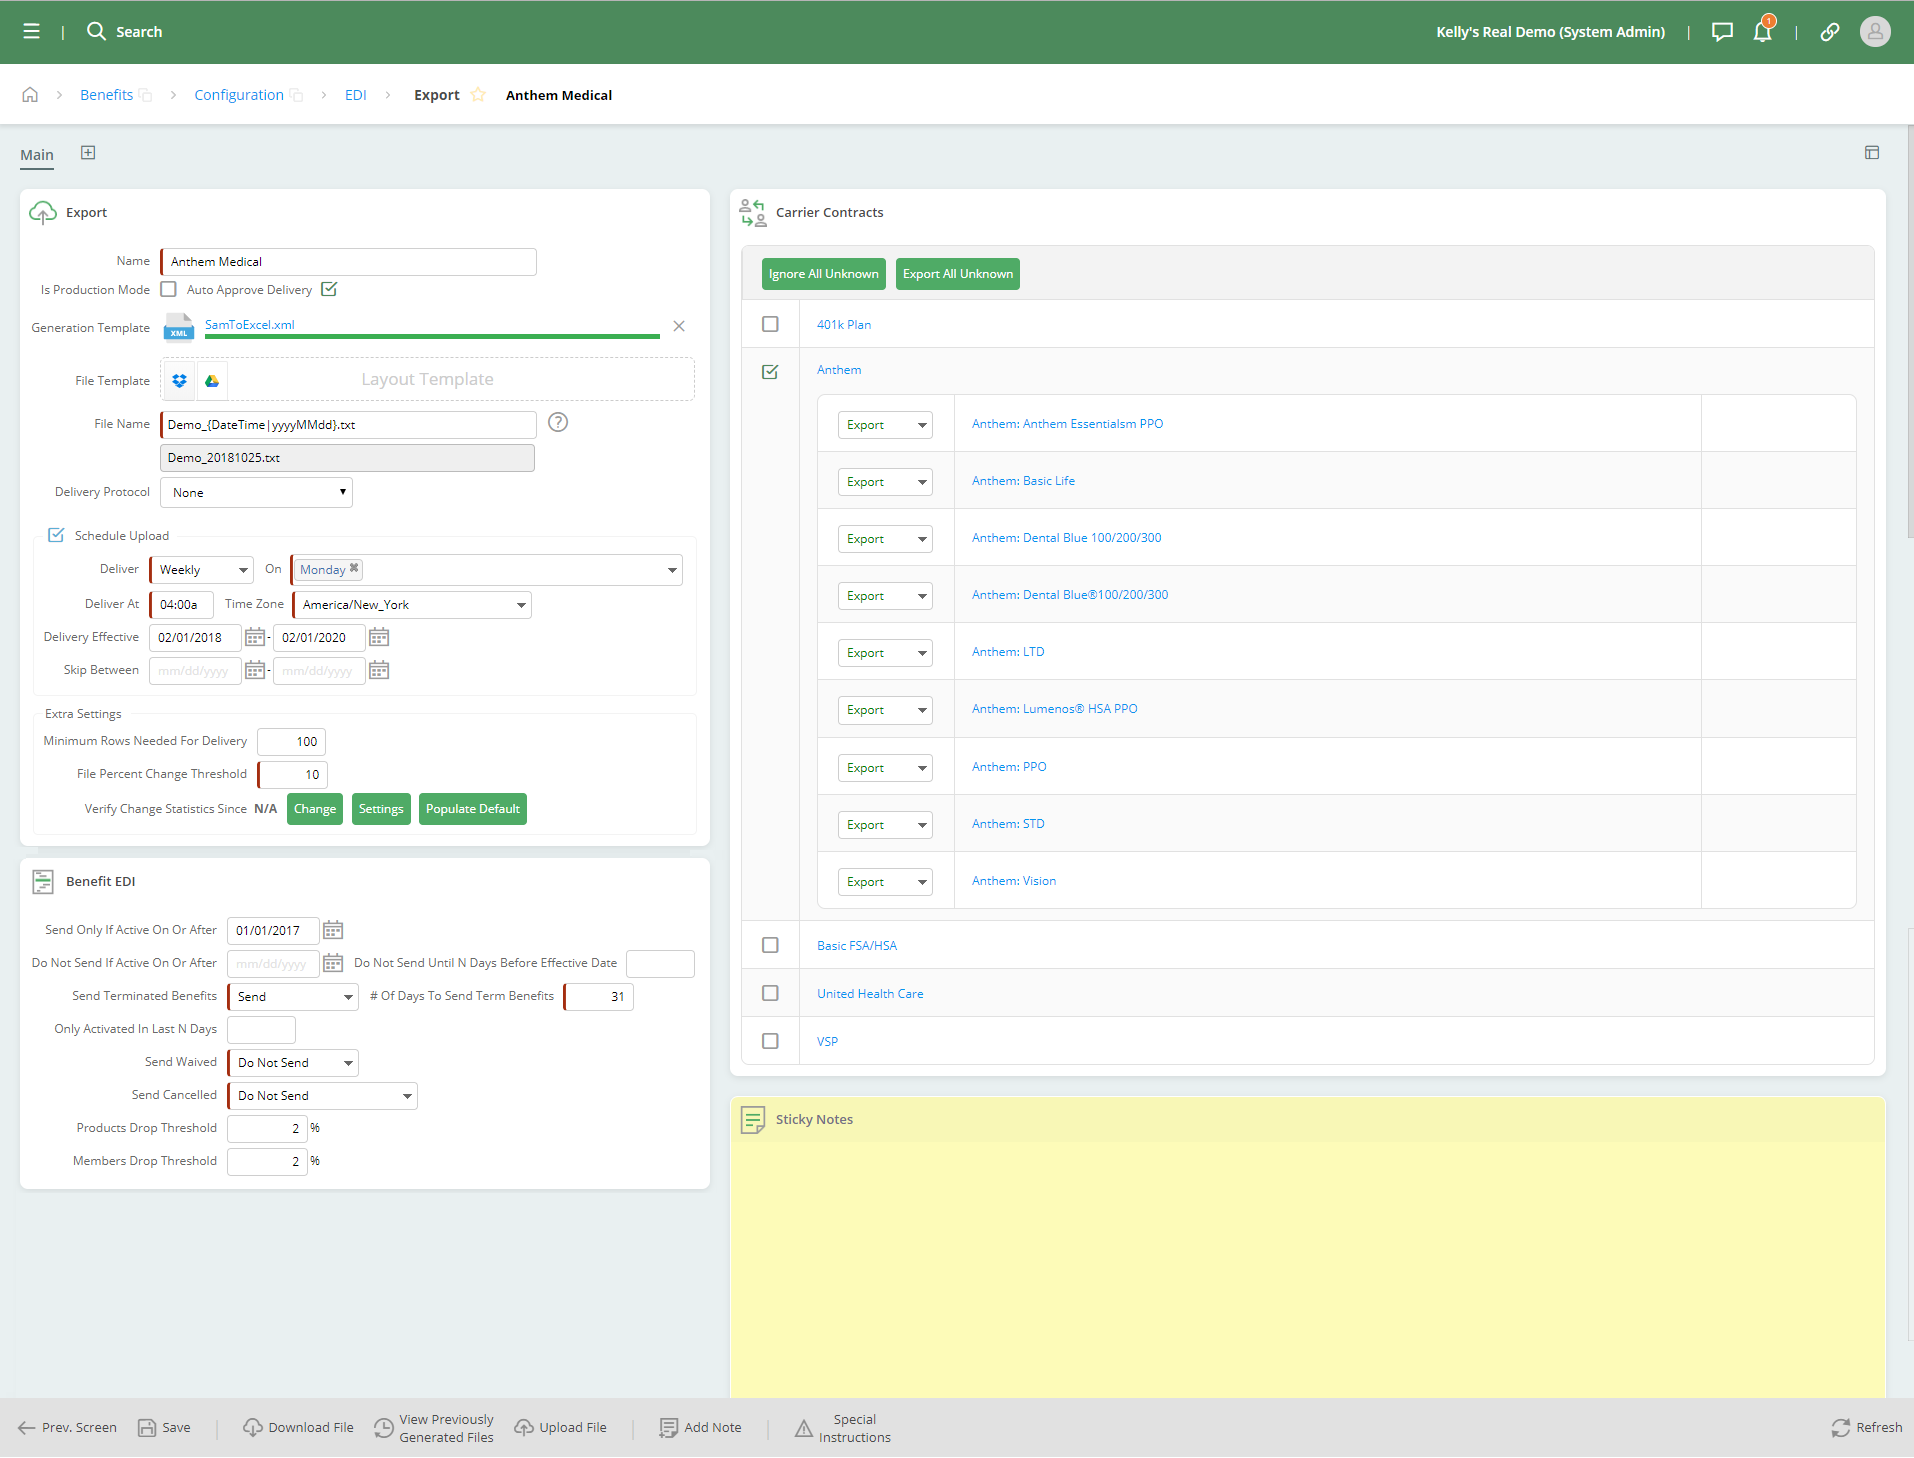This screenshot has width=1914, height=1458.
Task: Open Export dropdown for Anthem Essentialsm PPO
Action: point(885,425)
